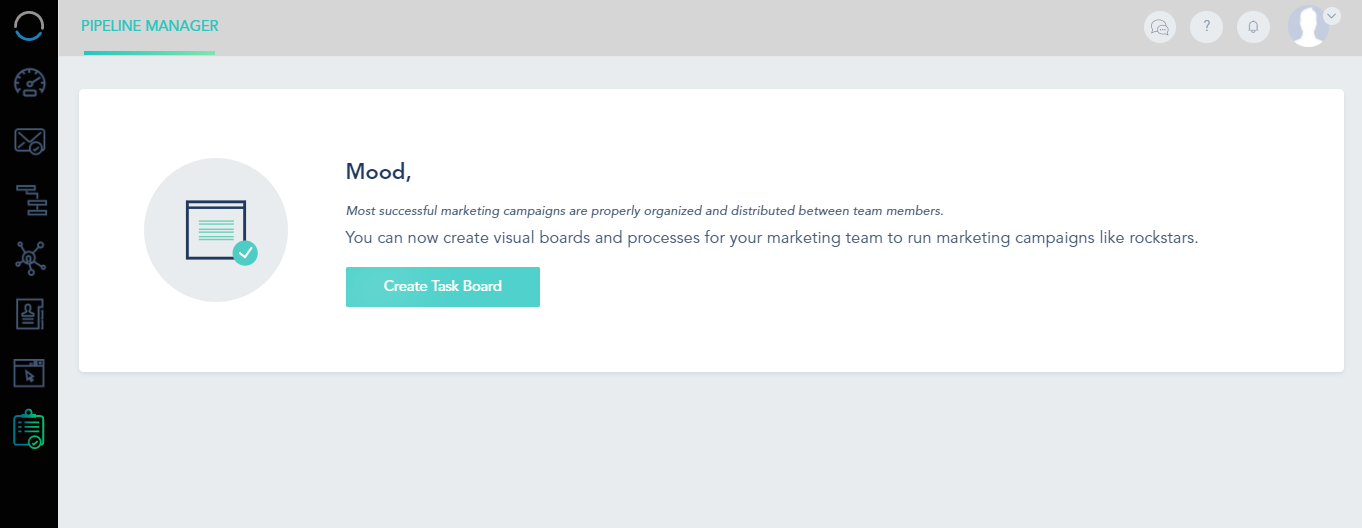The height and width of the screenshot is (528, 1362).
Task: Switch to the Pipeline Manager tab
Action: tap(150, 26)
